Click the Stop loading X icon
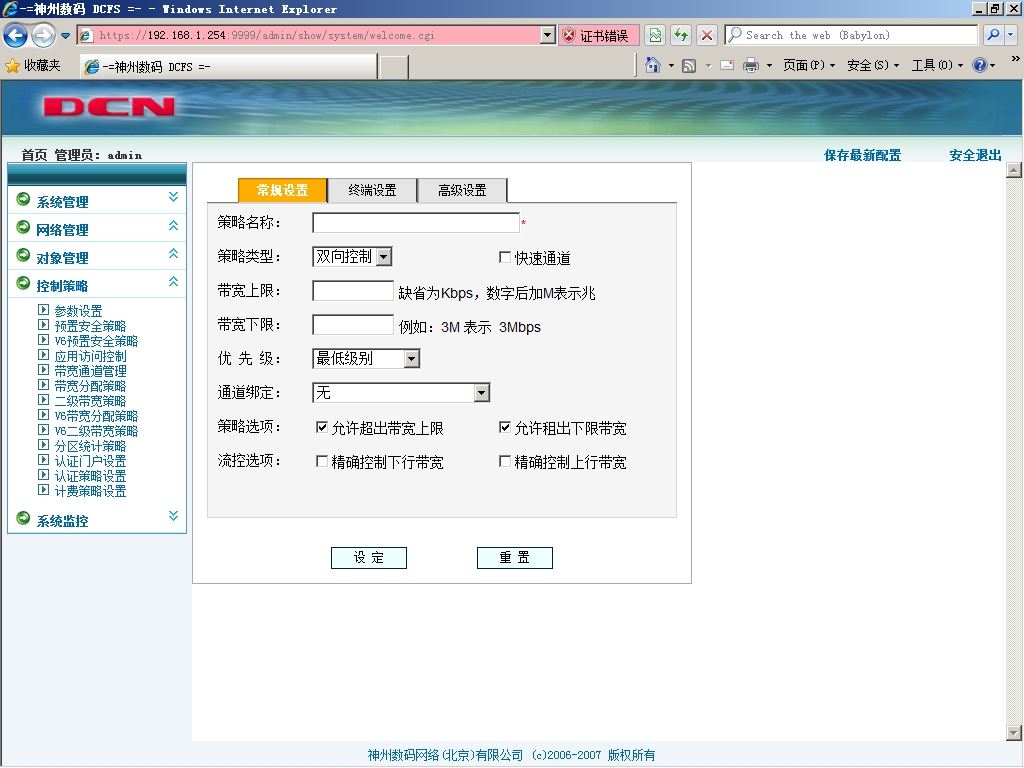The height and width of the screenshot is (768, 1024). pos(707,35)
